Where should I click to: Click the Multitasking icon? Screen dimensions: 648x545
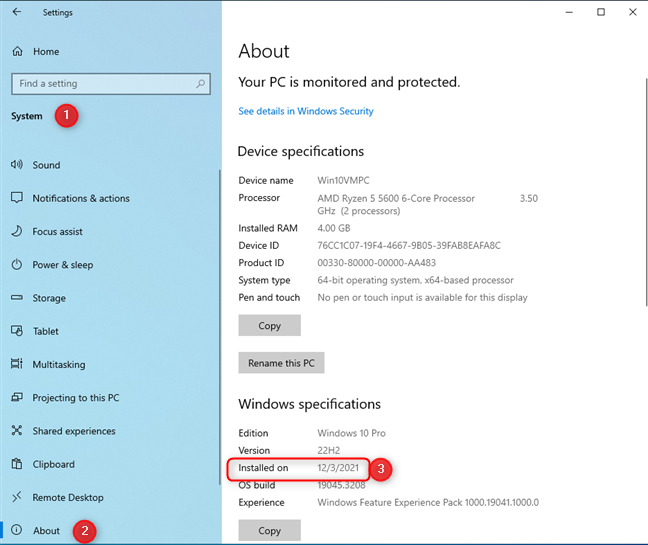pos(17,364)
